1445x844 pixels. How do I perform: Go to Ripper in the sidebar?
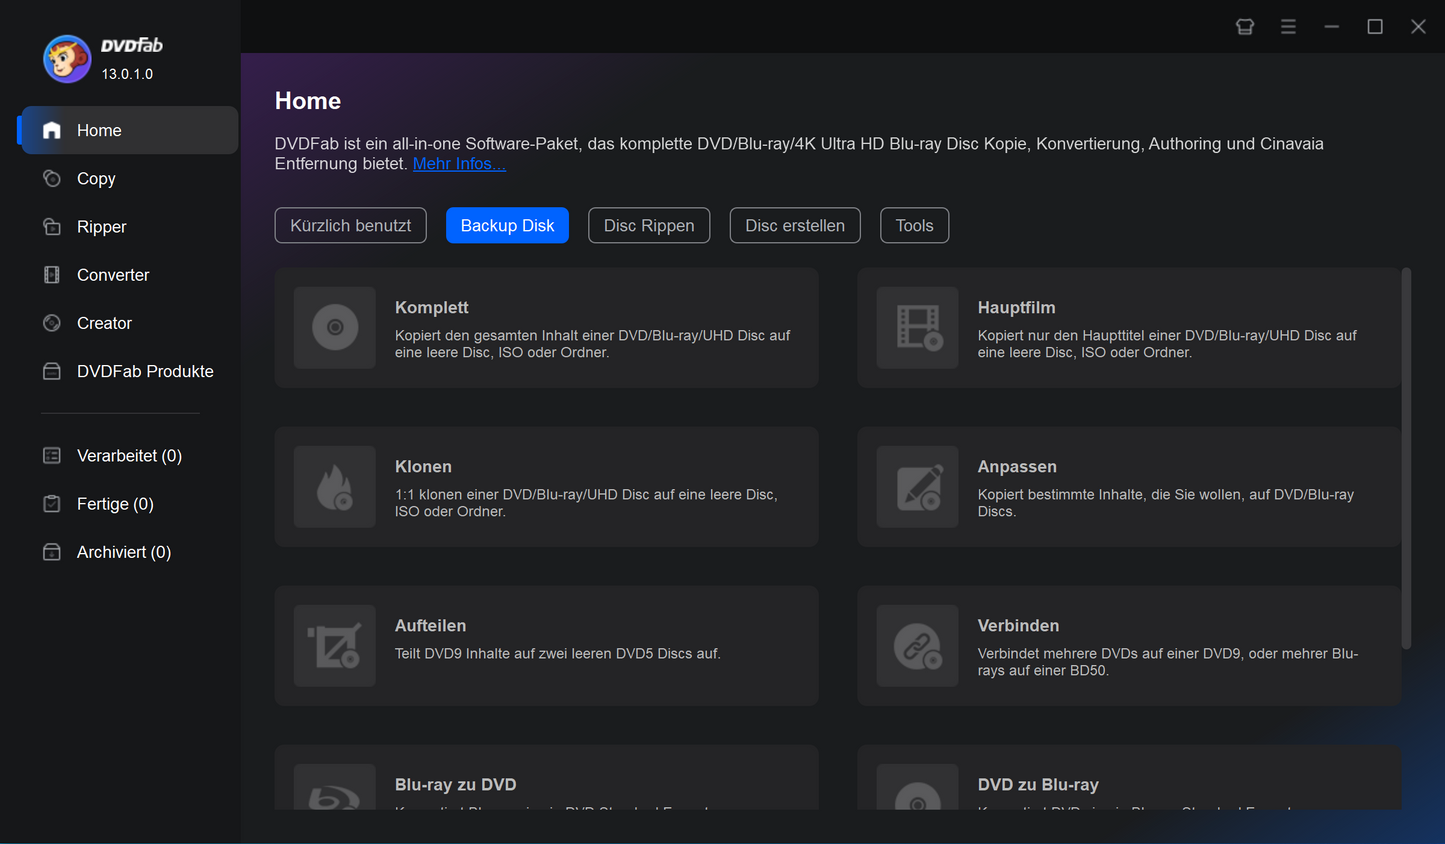coord(101,227)
